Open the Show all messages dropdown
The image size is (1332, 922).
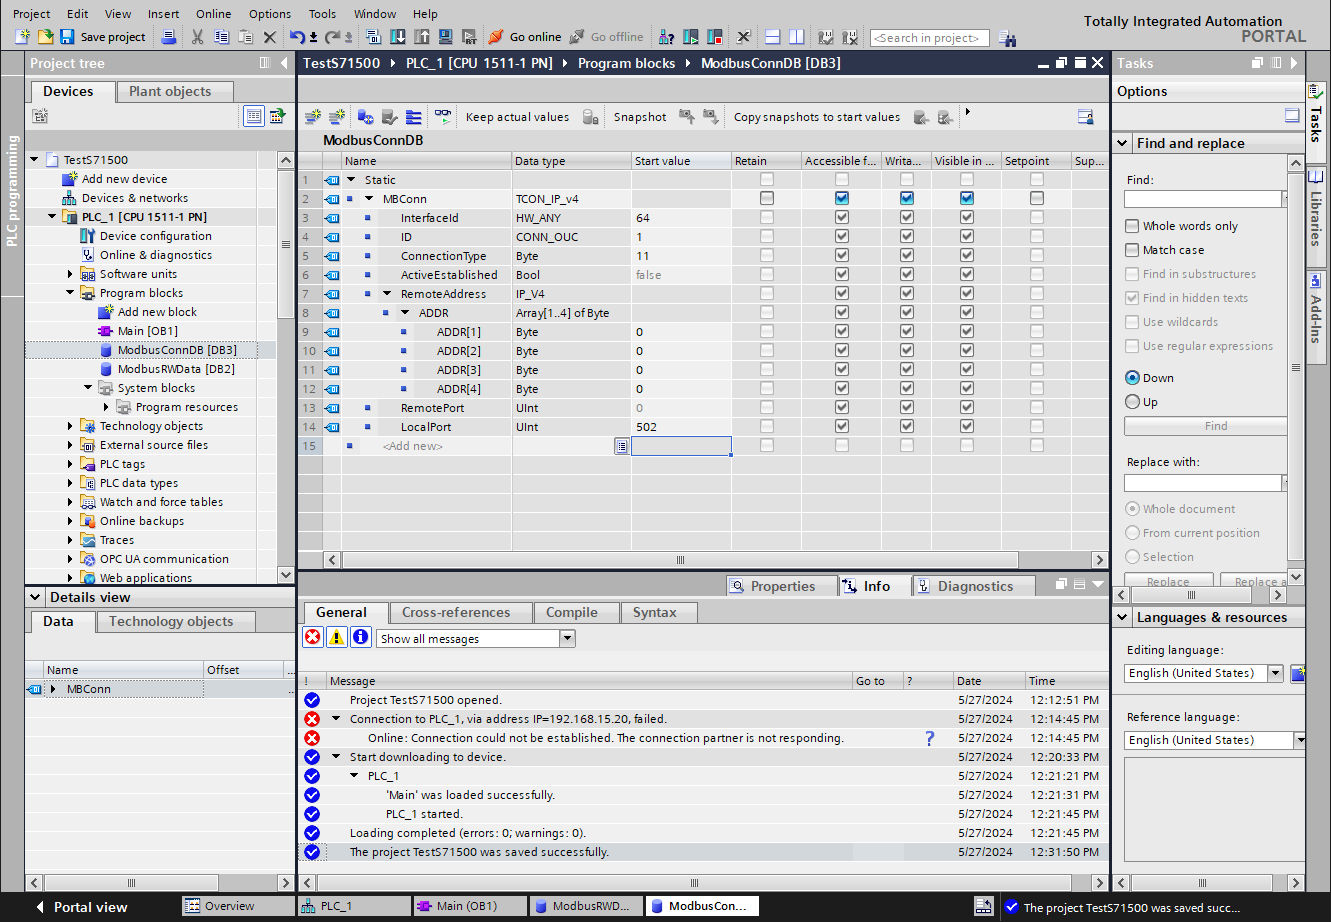pos(568,638)
